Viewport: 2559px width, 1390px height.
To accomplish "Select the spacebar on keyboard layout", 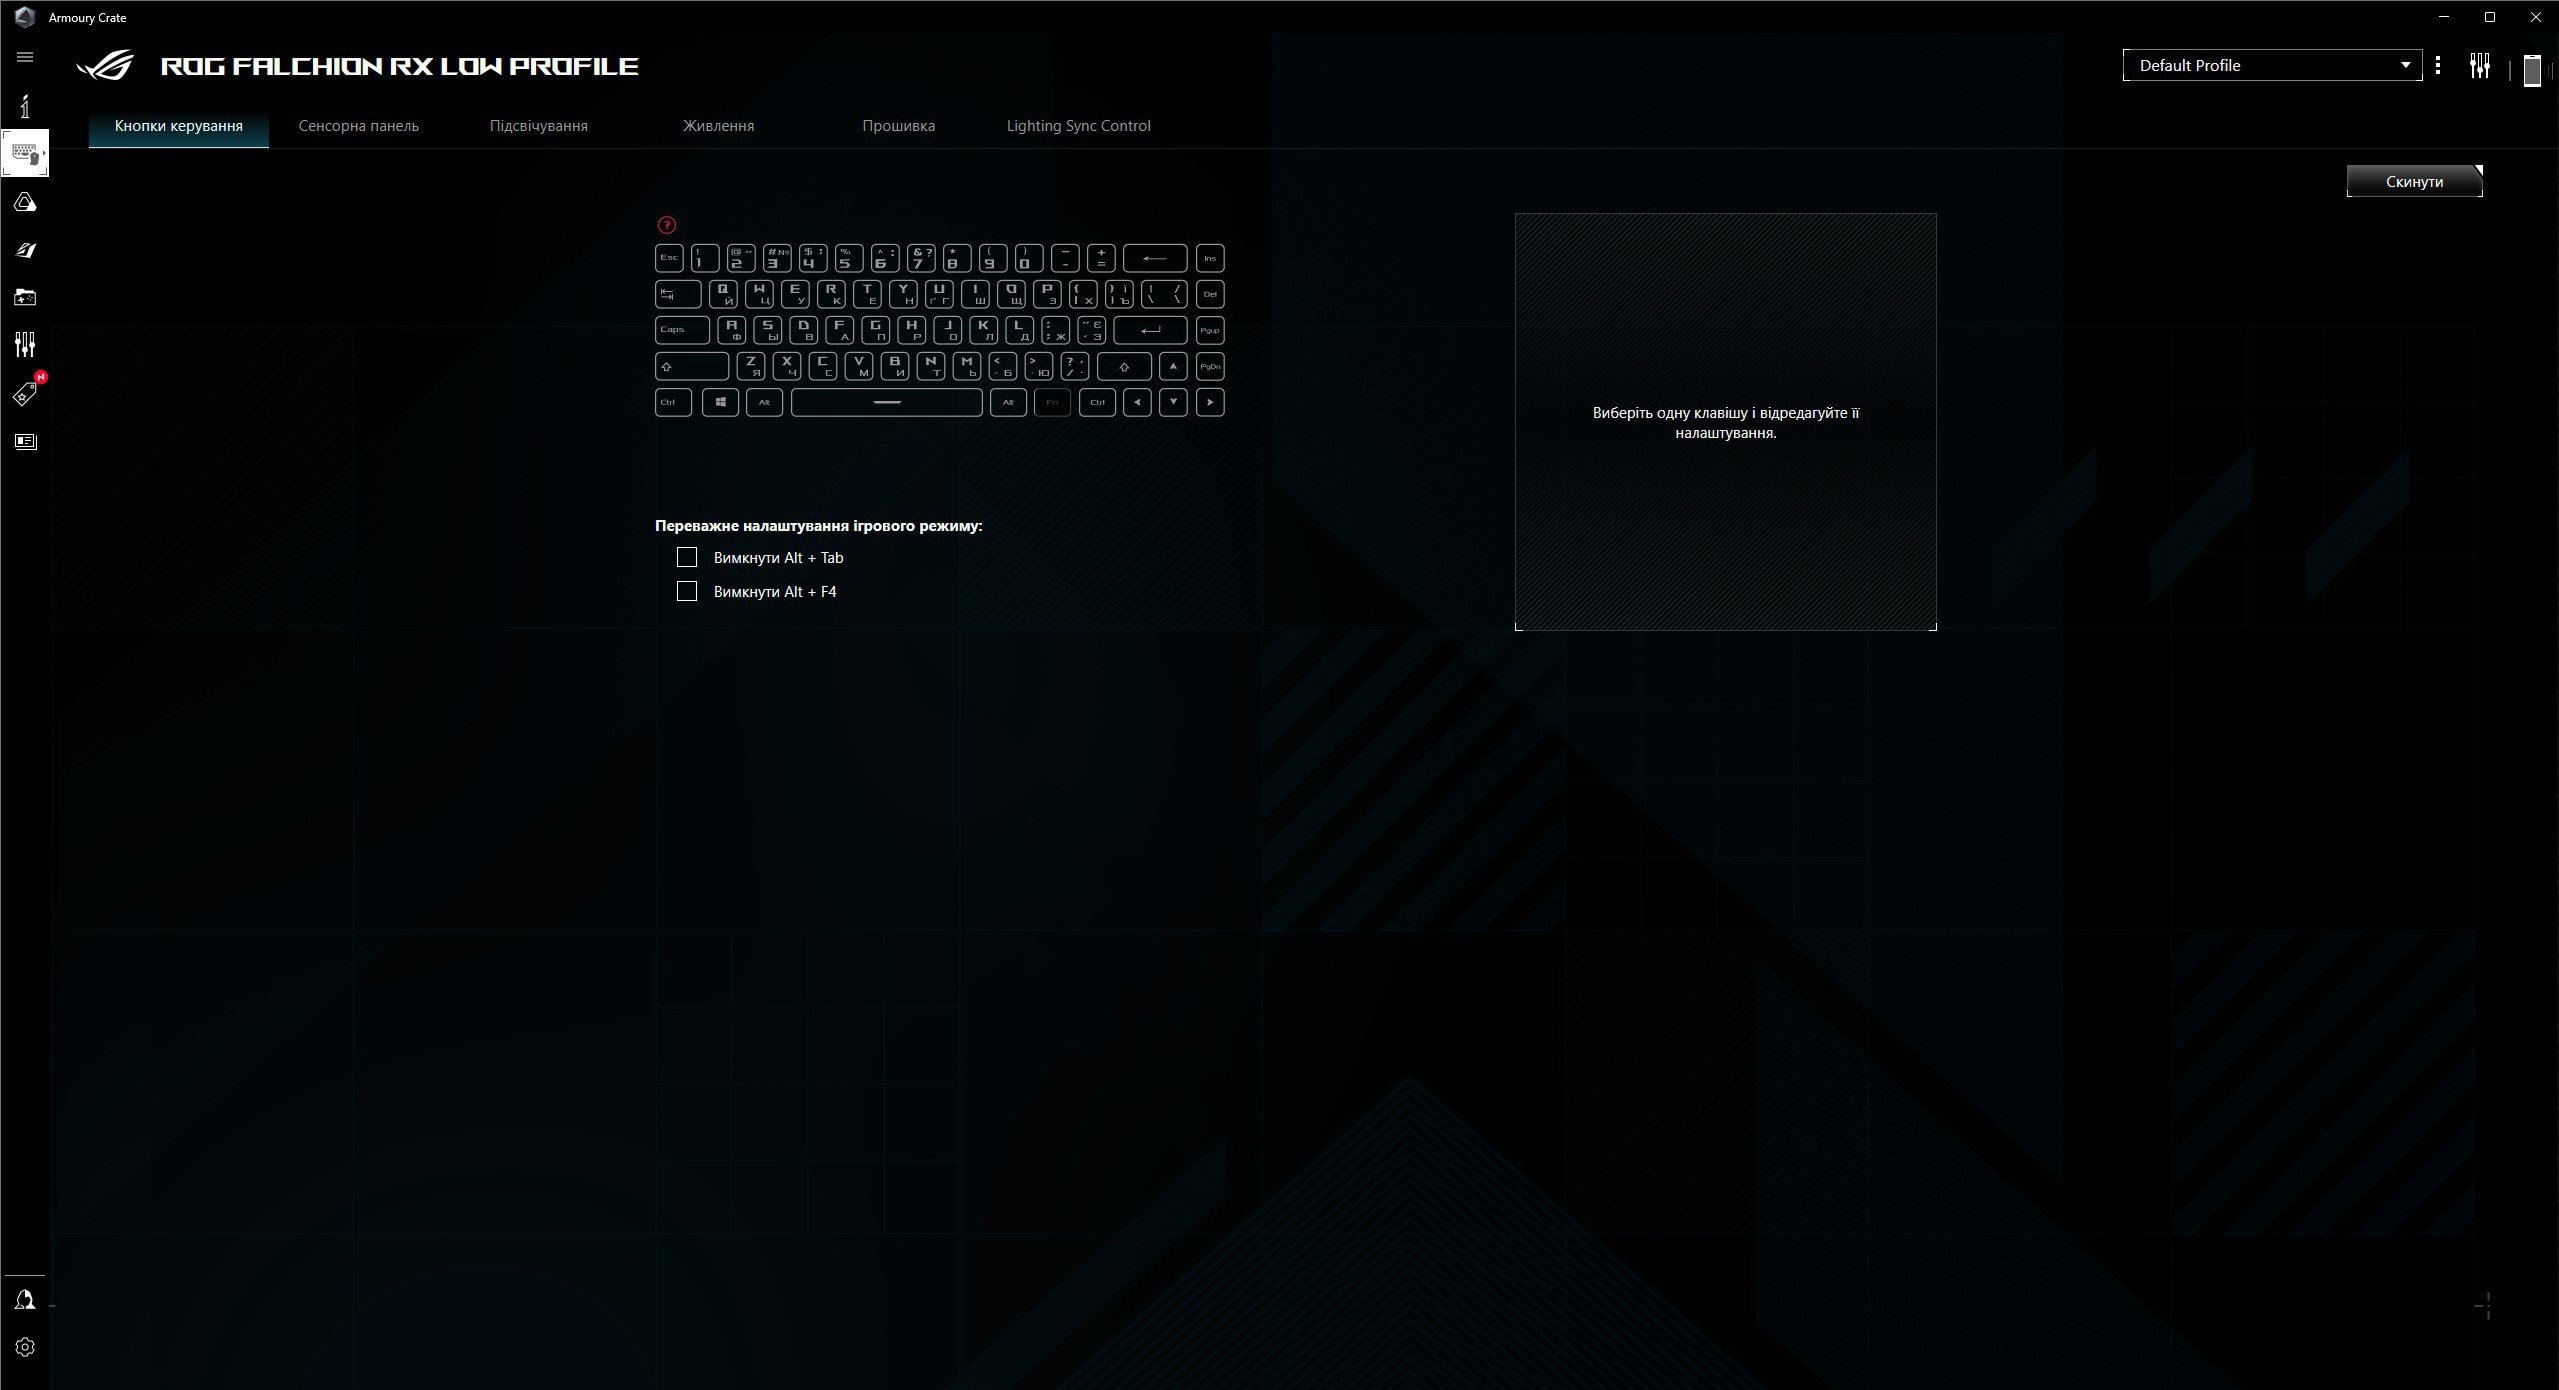I will pos(887,402).
